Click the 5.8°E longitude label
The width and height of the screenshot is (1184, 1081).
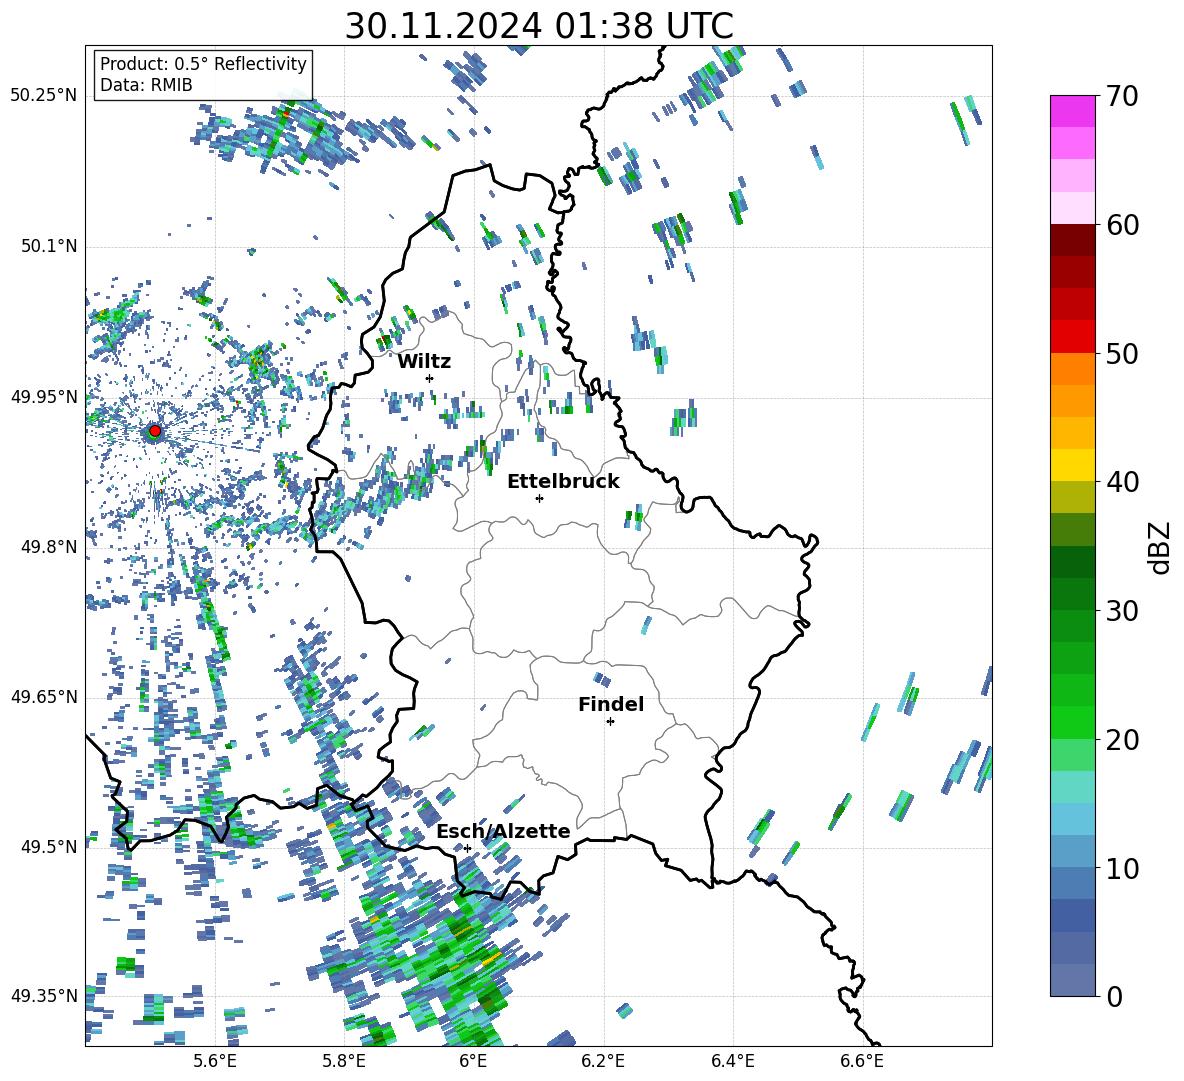(x=344, y=1061)
